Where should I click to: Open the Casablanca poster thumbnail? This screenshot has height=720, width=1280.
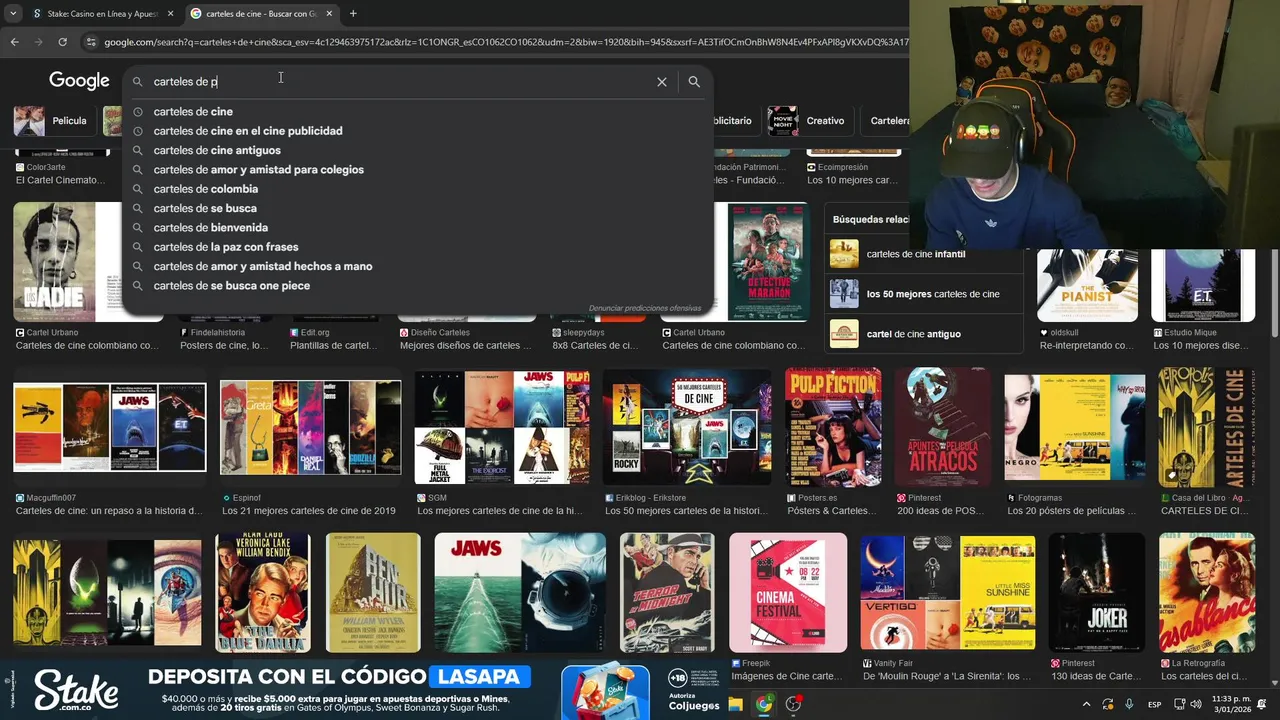[1207, 593]
